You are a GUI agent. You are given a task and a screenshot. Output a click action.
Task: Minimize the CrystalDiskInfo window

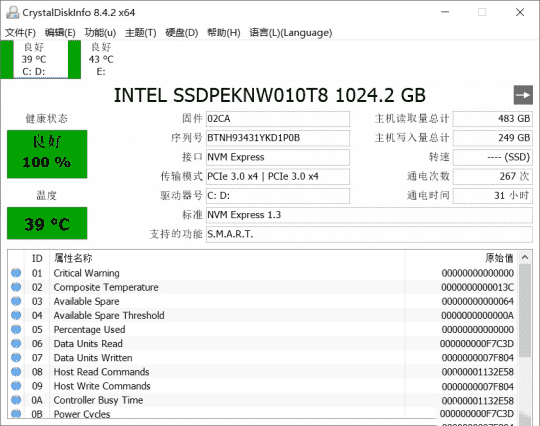coord(445,12)
